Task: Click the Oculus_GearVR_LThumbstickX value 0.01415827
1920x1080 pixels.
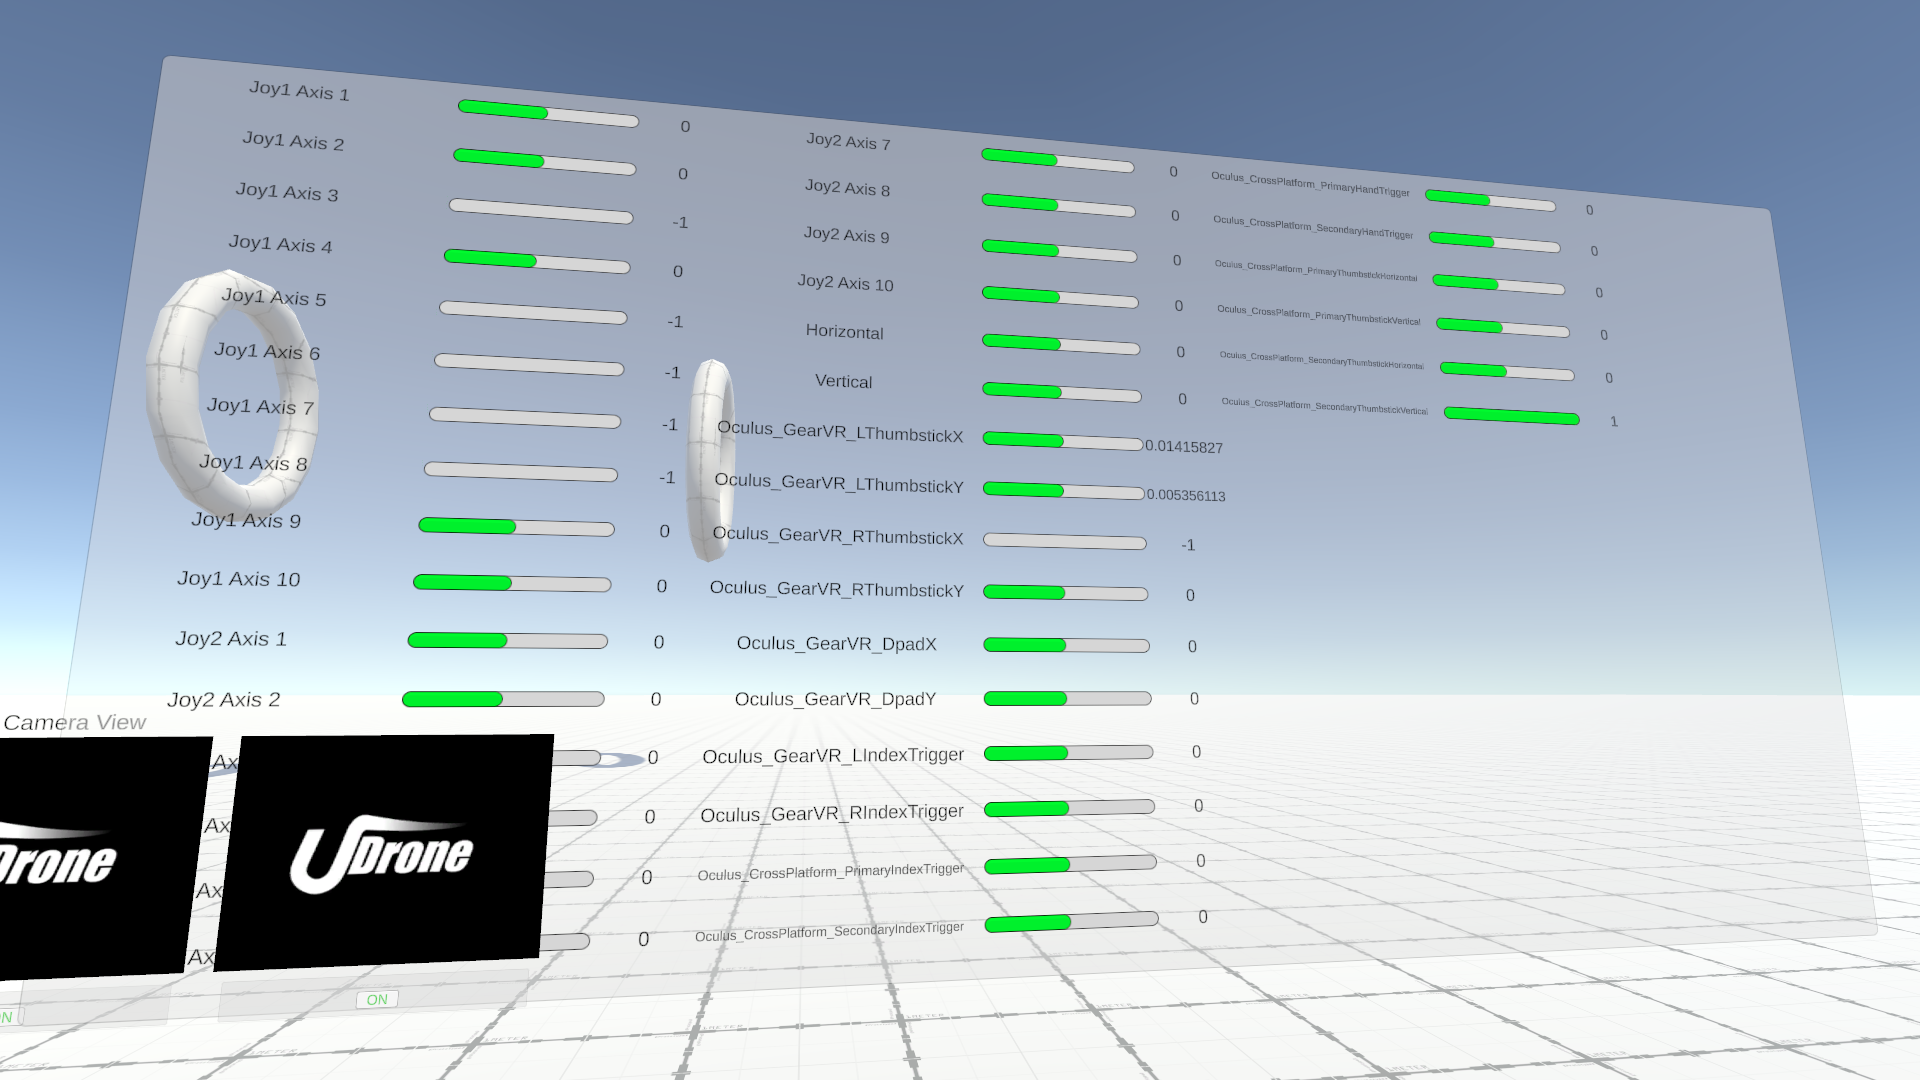Action: tap(1184, 447)
